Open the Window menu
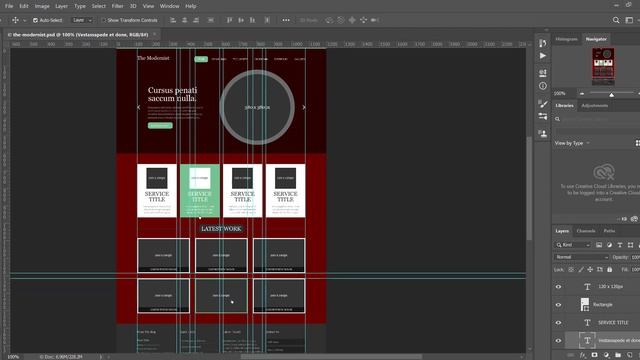The height and width of the screenshot is (360, 640). (x=169, y=6)
